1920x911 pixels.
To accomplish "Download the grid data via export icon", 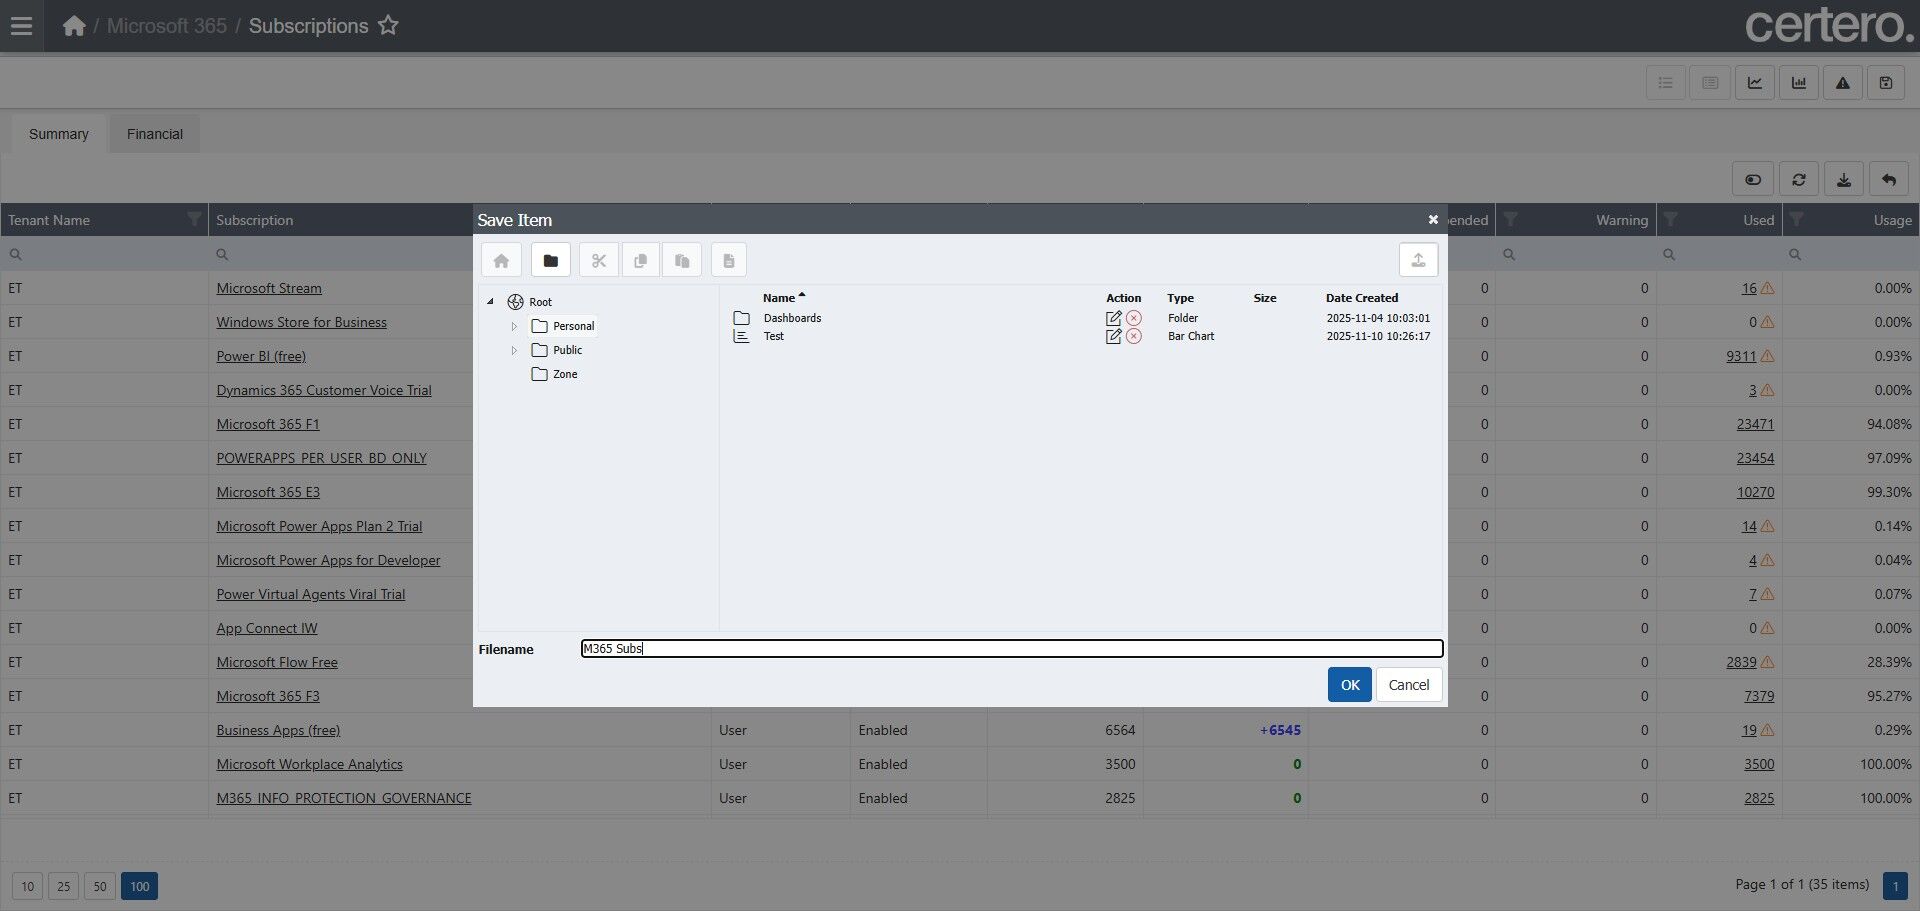I will click(x=1844, y=179).
